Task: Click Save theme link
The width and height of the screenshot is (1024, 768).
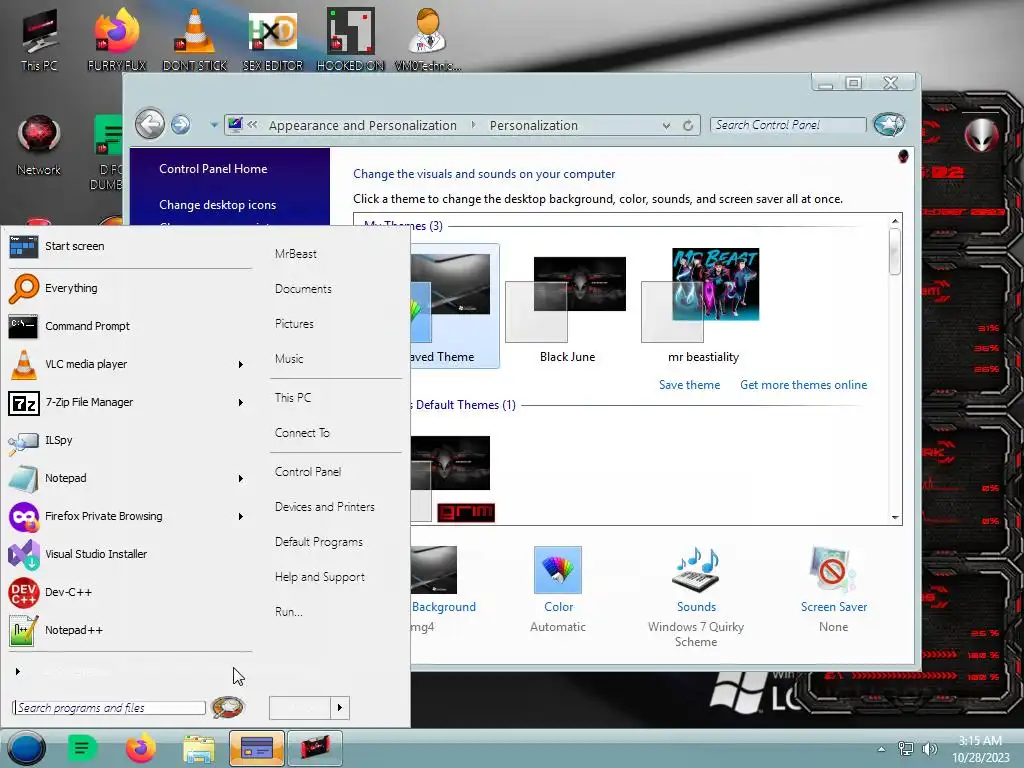Action: 689,385
